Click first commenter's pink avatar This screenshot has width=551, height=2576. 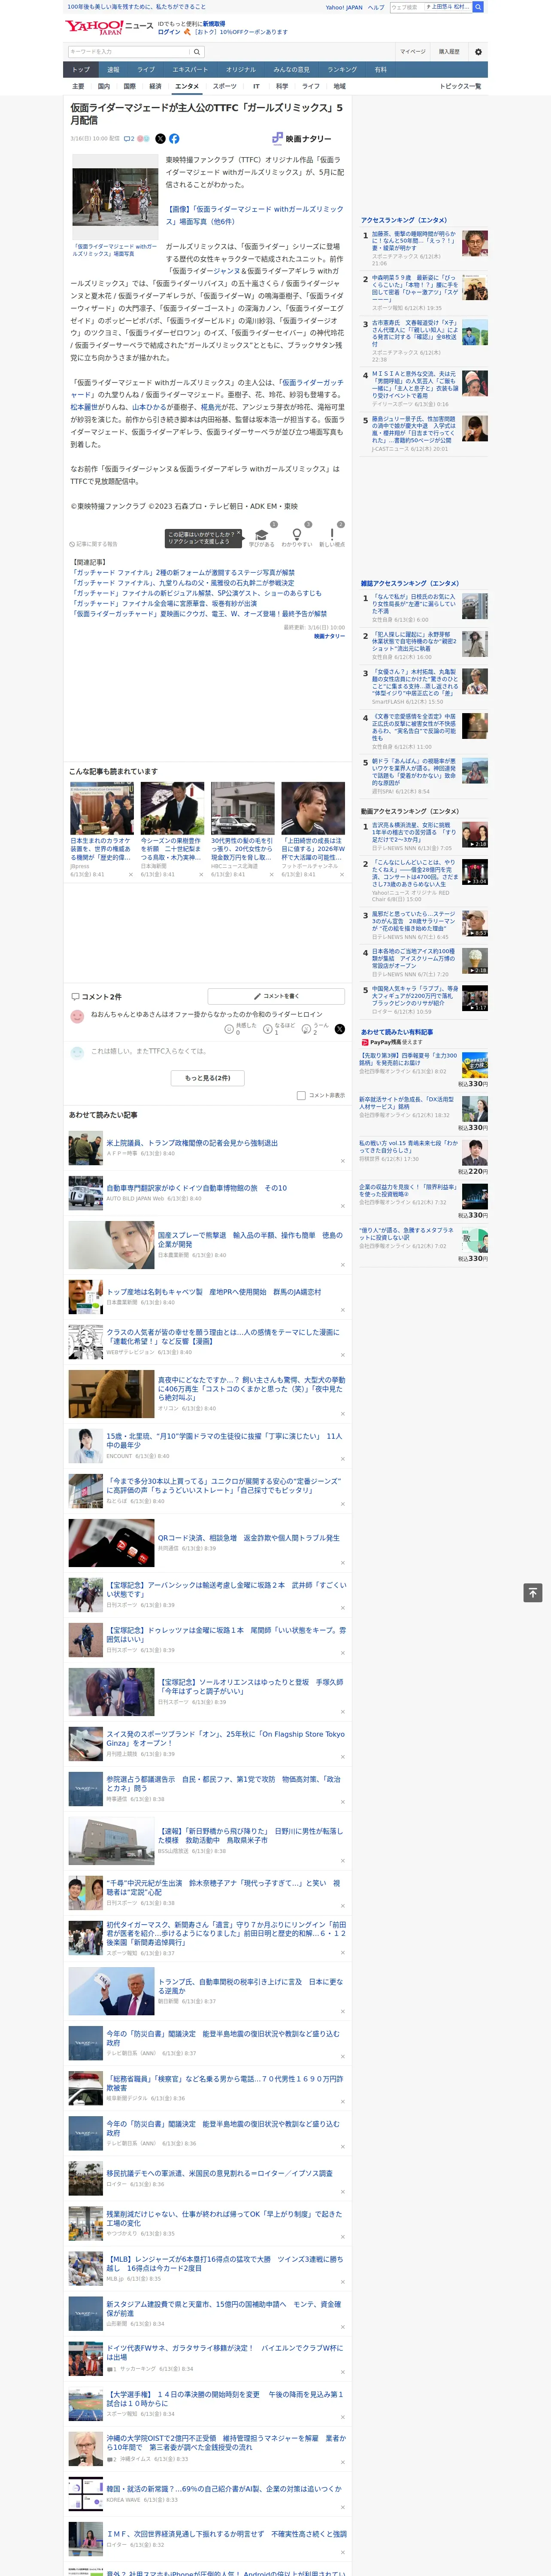(77, 1017)
